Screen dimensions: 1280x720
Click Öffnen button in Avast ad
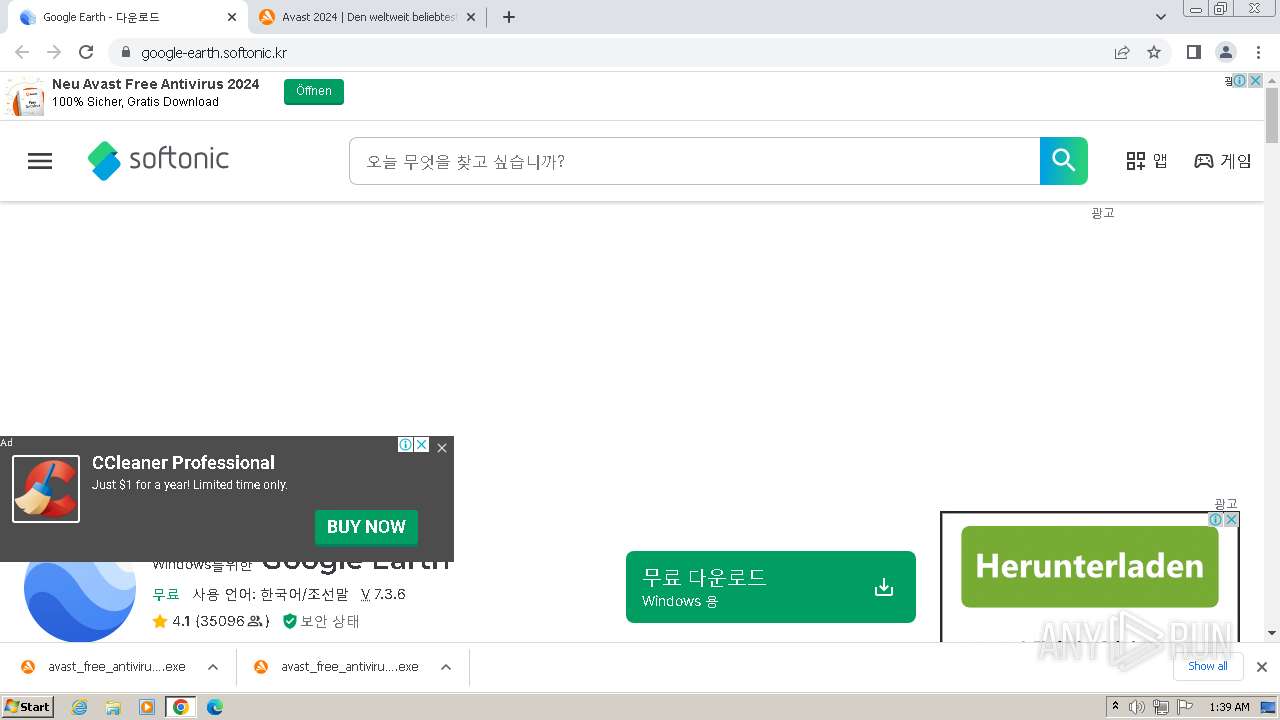[x=314, y=91]
